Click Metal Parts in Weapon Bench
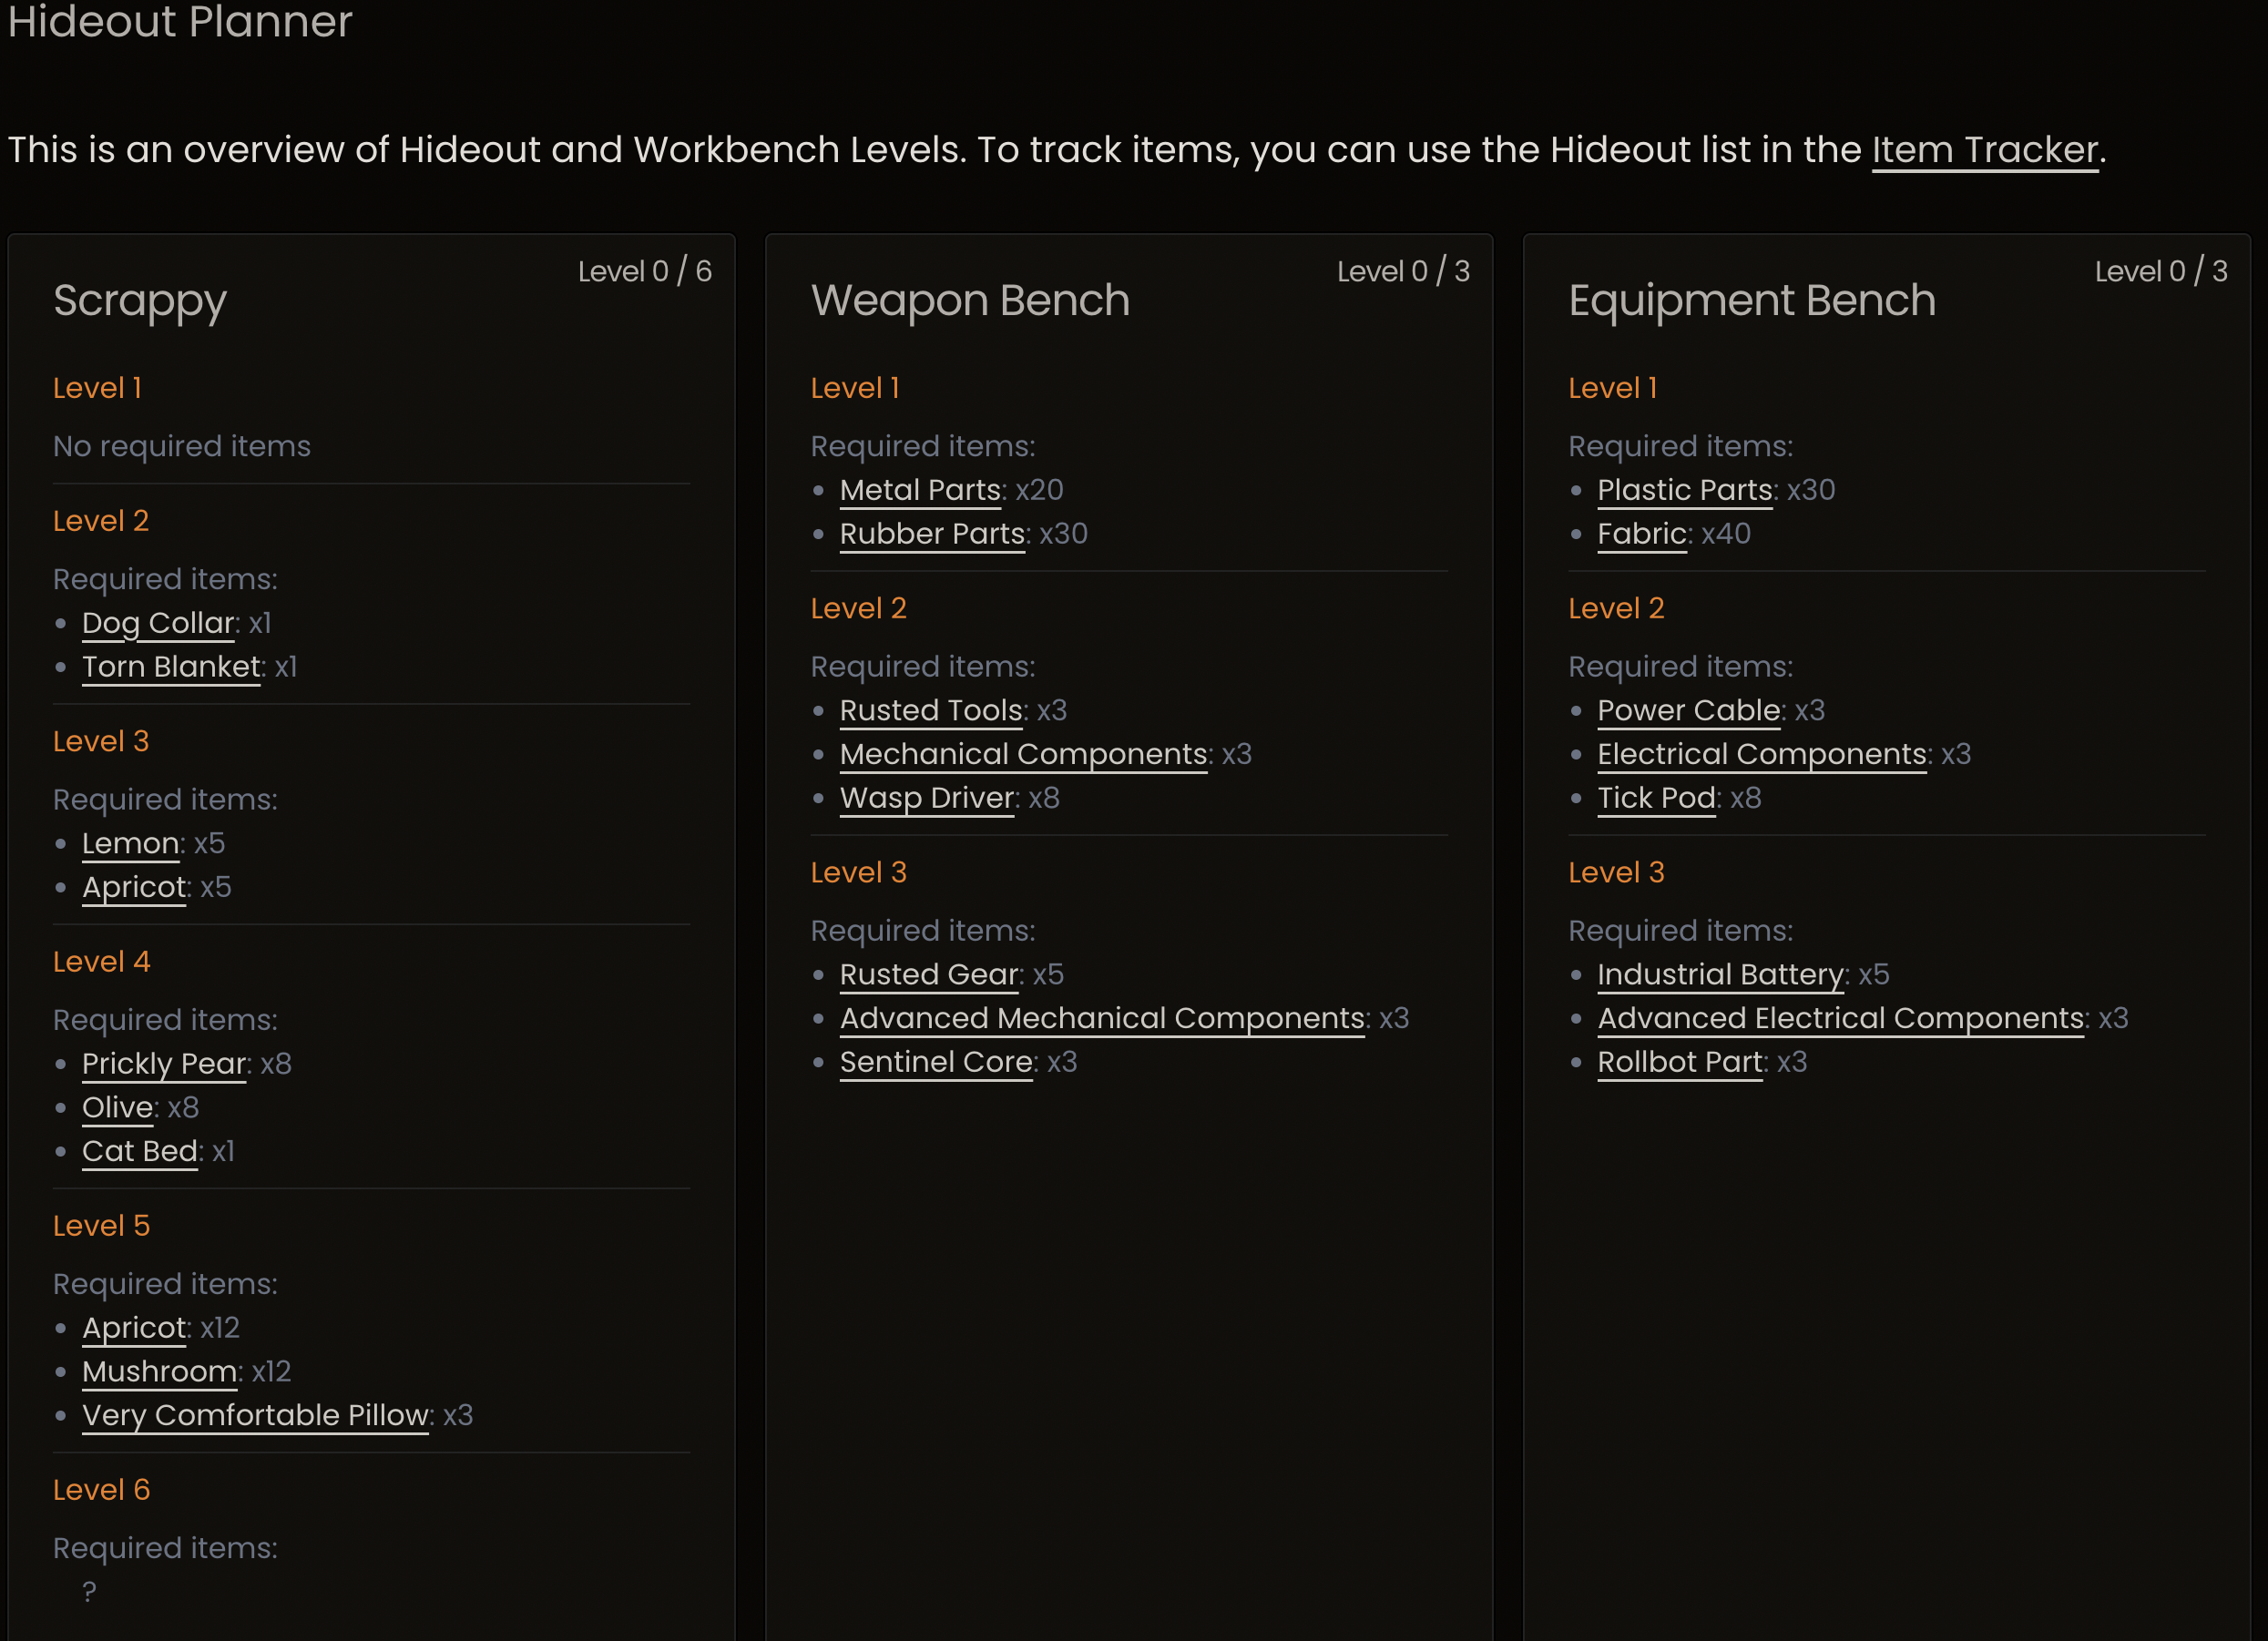This screenshot has height=1641, width=2268. [x=920, y=490]
